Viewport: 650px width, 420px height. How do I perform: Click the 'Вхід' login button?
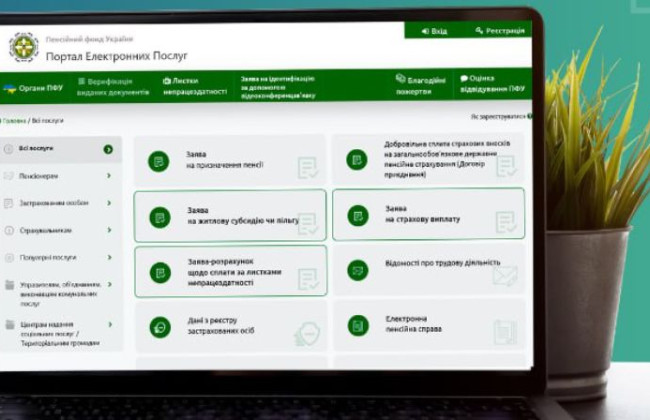(x=435, y=31)
